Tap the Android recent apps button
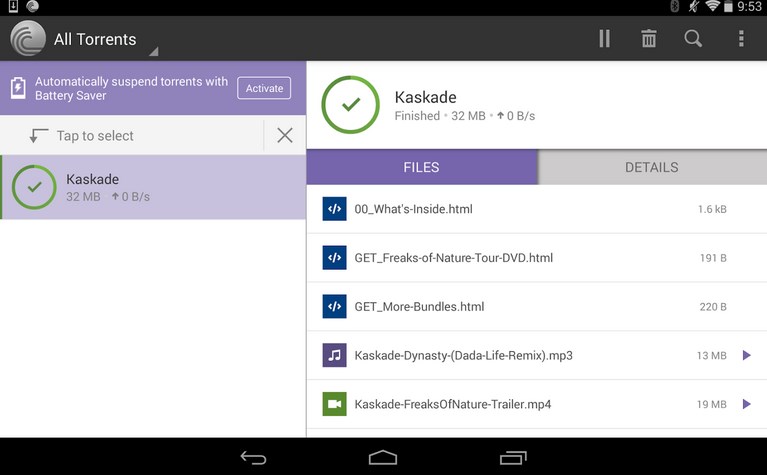The image size is (767, 475). 513,458
